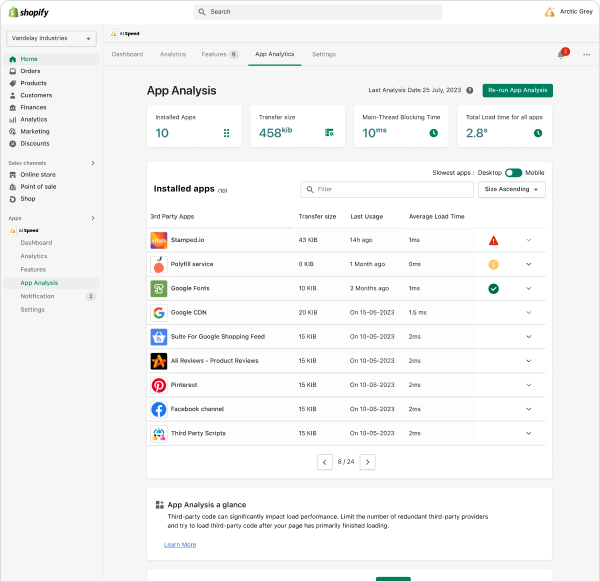Expand the Apps section arrow
Viewport: 600px width, 582px height.
pyautogui.click(x=93, y=218)
